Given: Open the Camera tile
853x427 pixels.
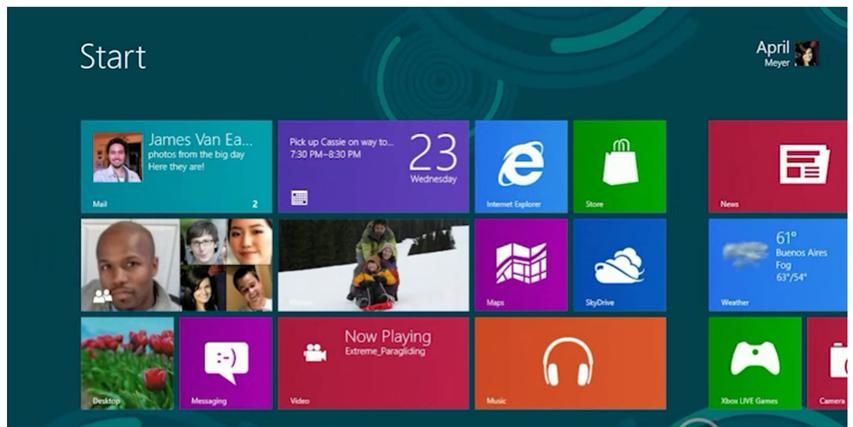Looking at the screenshot, I should click(x=828, y=362).
